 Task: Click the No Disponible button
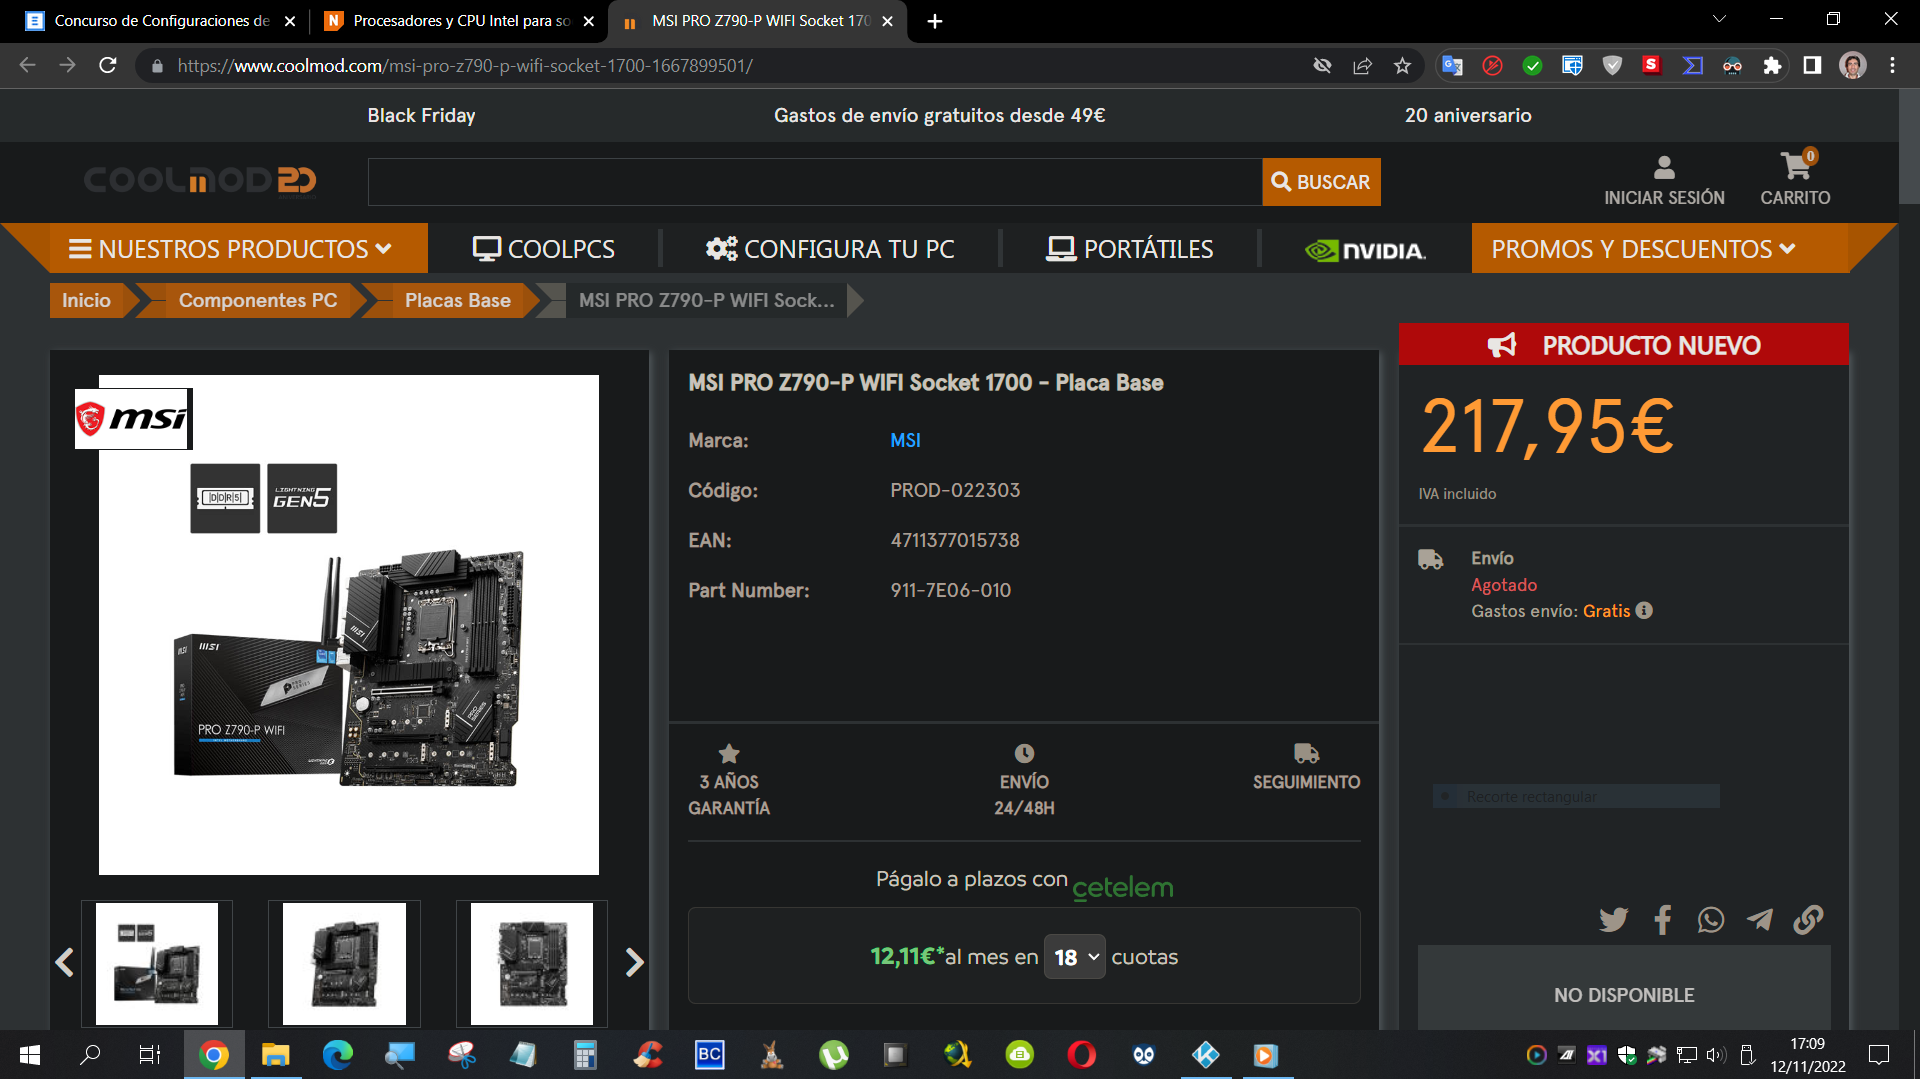1624,995
